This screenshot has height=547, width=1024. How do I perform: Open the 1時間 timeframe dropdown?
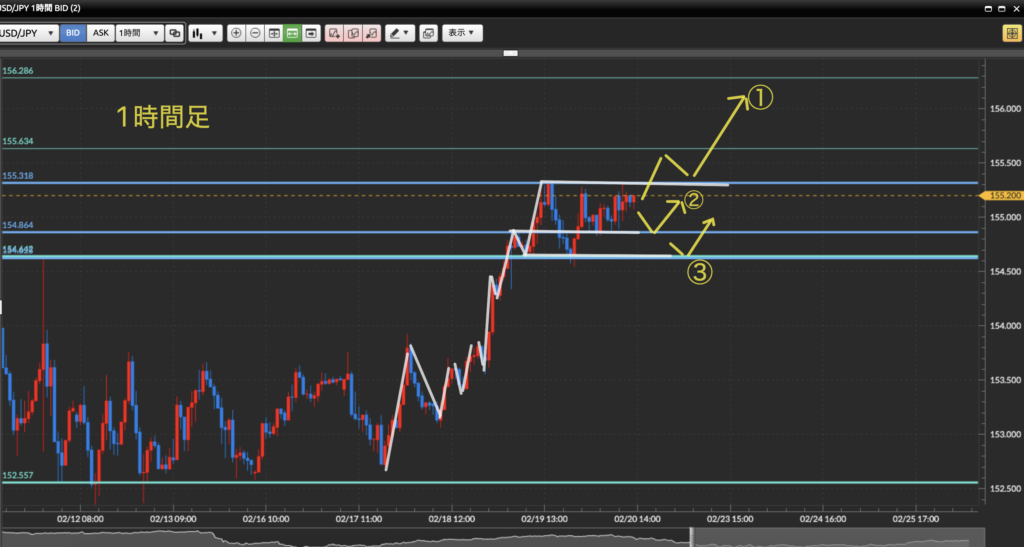pos(139,33)
